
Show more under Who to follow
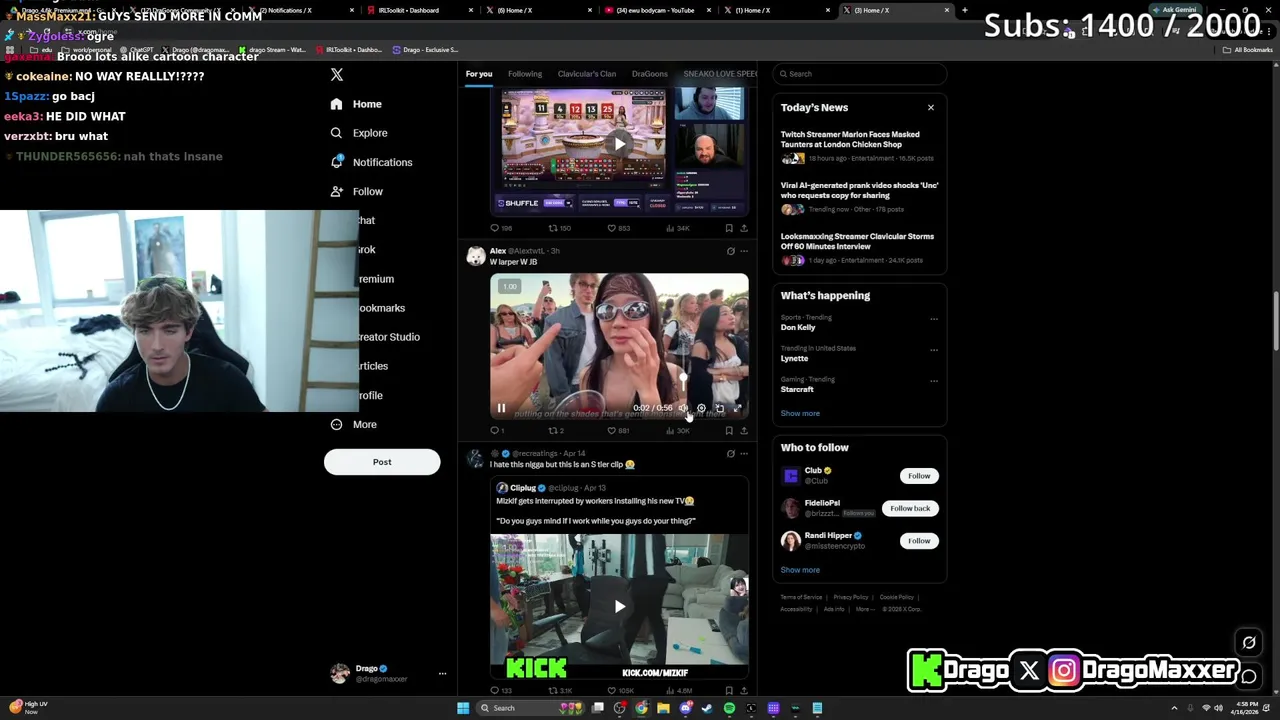tap(800, 570)
